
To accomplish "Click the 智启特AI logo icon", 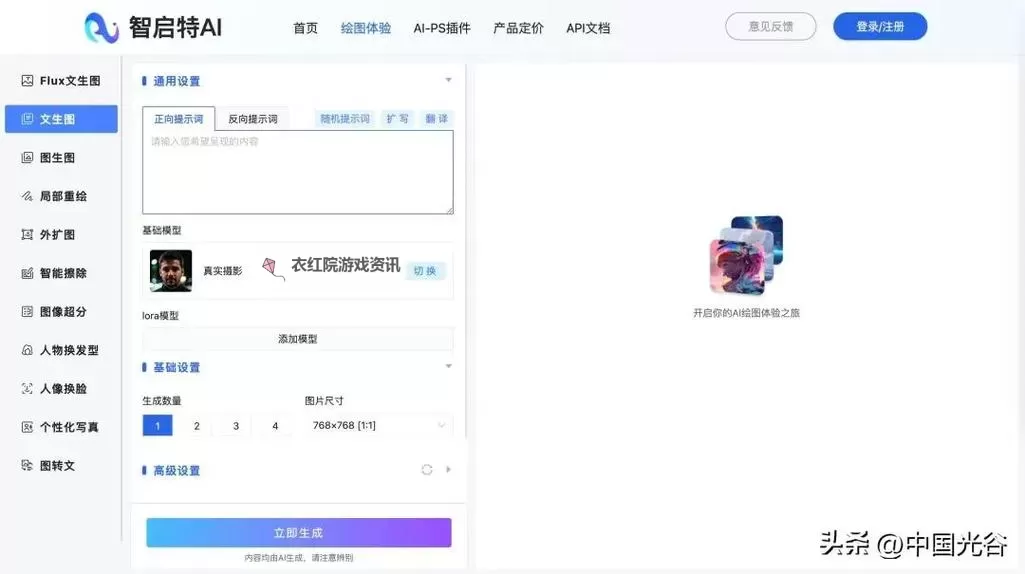I will (101, 27).
